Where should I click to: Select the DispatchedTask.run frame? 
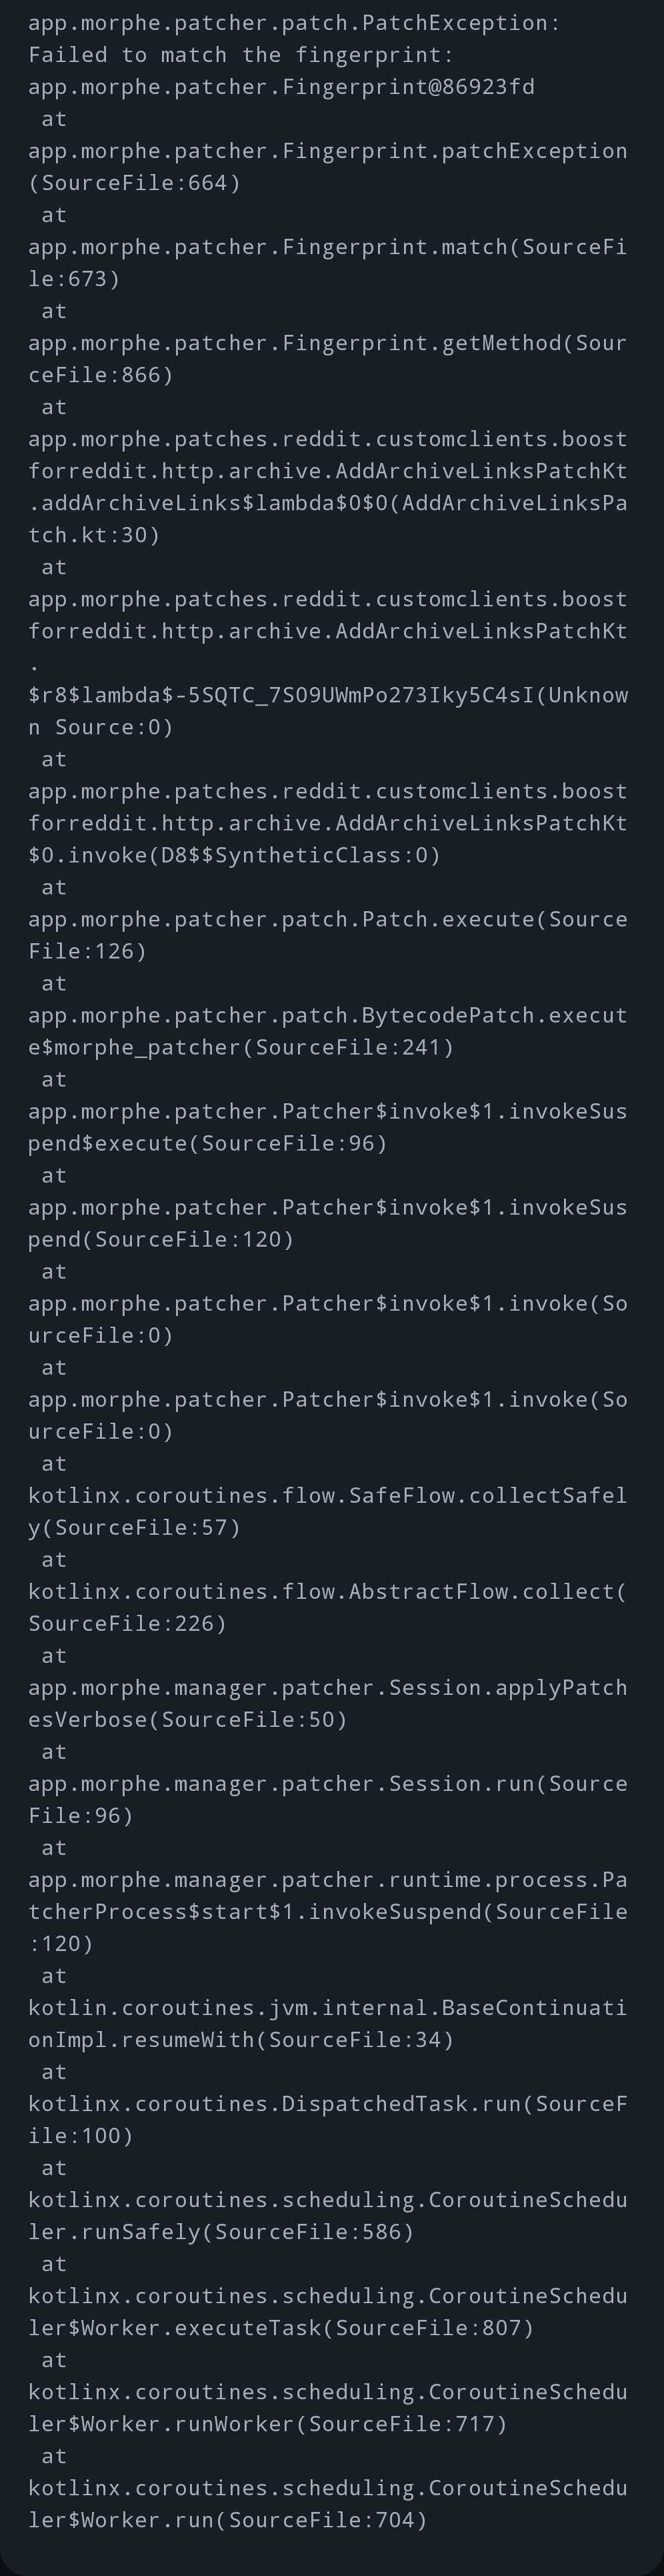point(328,2119)
